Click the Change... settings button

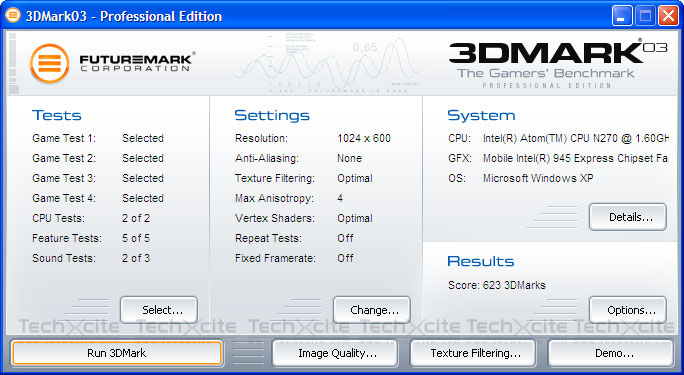pyautogui.click(x=372, y=310)
